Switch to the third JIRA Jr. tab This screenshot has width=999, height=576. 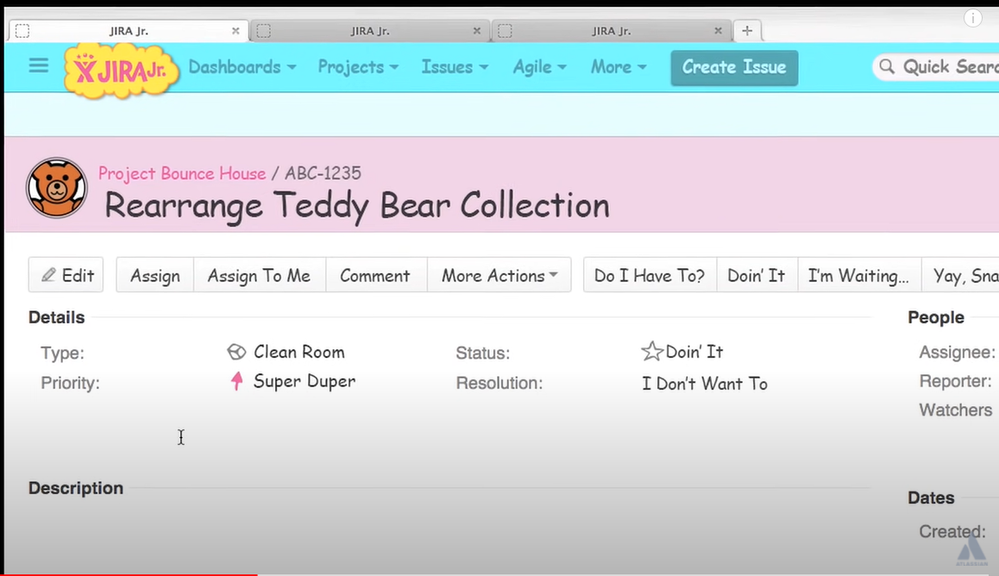coord(610,31)
